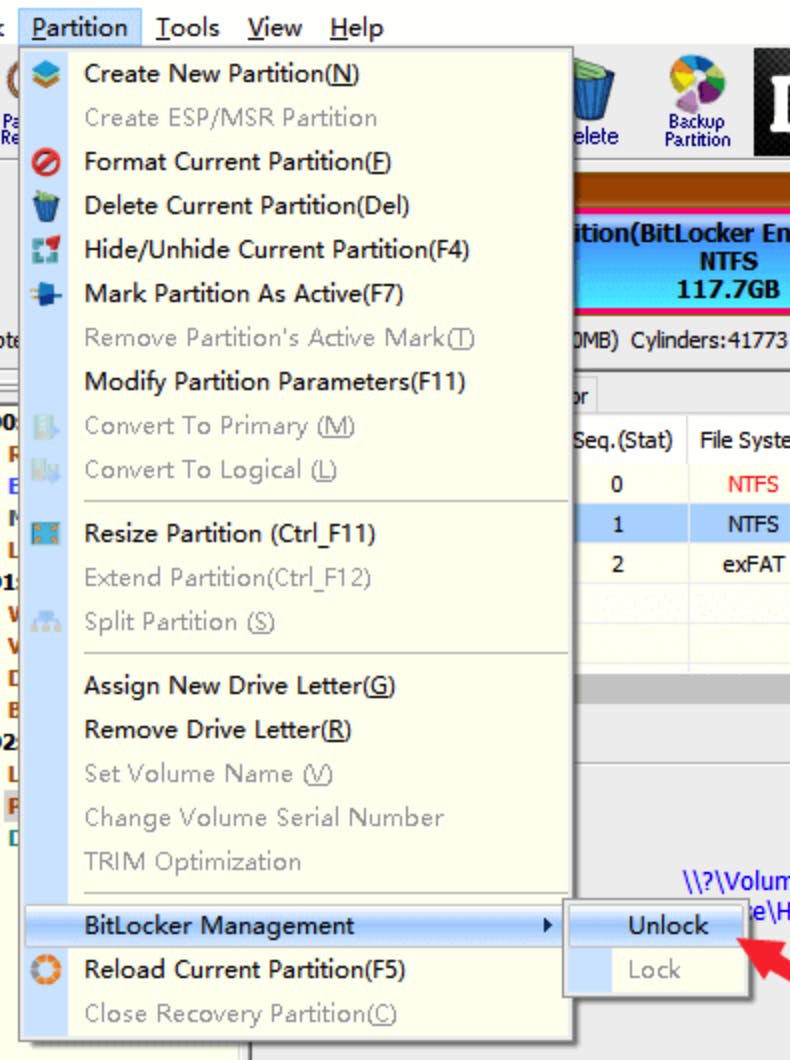Open the Partition menu
Screen dimensions: 790x1060
pyautogui.click(x=80, y=28)
